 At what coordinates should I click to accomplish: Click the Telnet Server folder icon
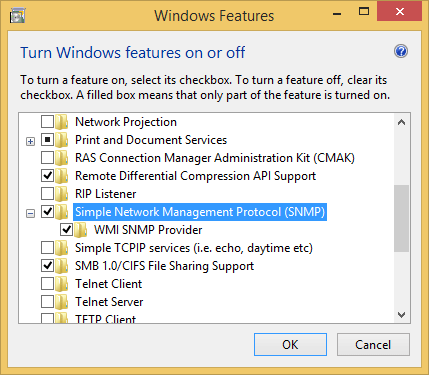point(62,302)
